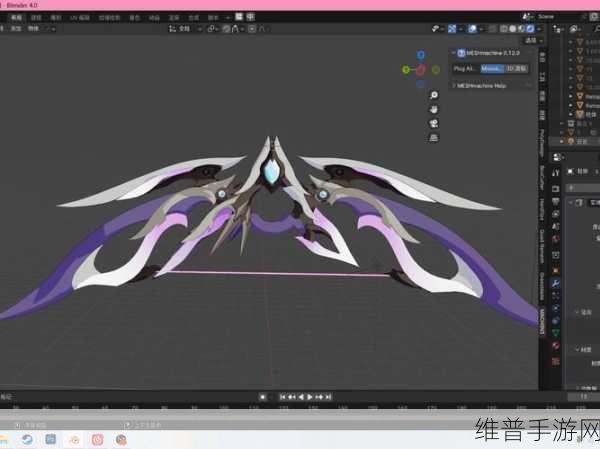
Task: Jump to the next keyframe
Action: click(319, 397)
